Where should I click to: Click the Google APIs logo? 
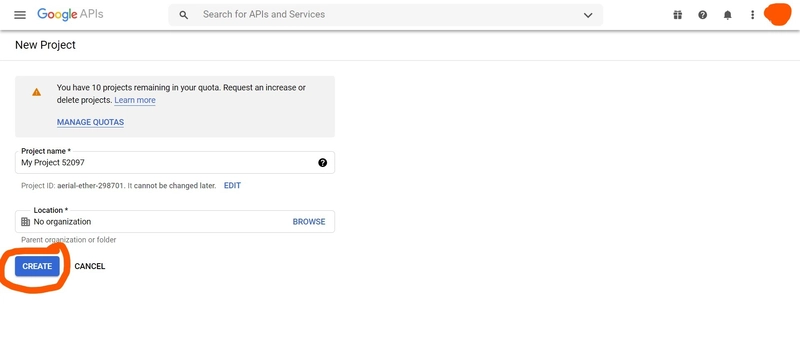[x=70, y=14]
